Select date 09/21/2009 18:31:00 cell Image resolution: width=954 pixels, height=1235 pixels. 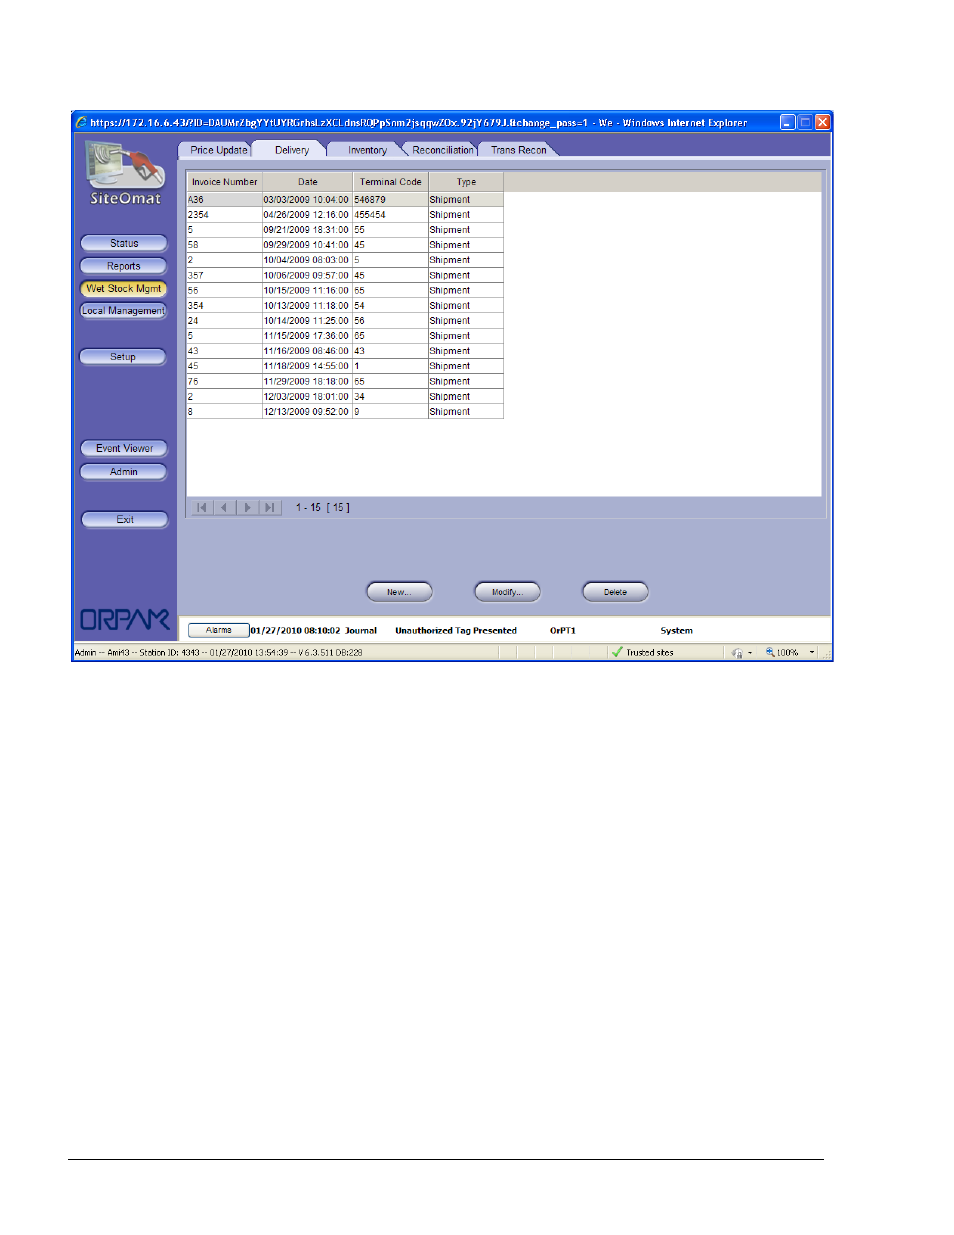click(306, 230)
